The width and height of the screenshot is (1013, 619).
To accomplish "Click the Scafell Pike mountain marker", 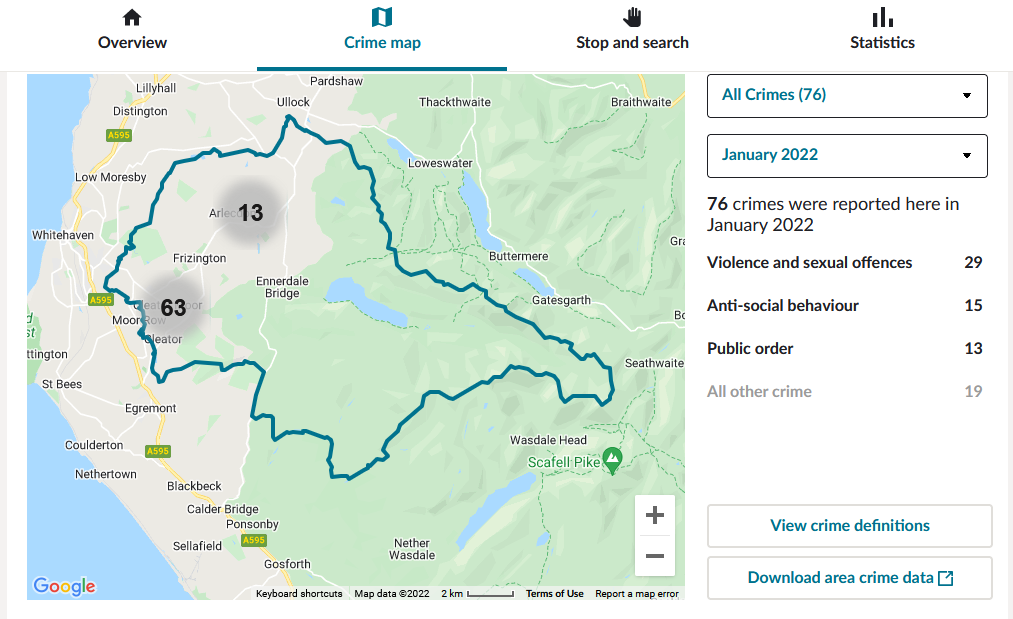I will pyautogui.click(x=612, y=460).
